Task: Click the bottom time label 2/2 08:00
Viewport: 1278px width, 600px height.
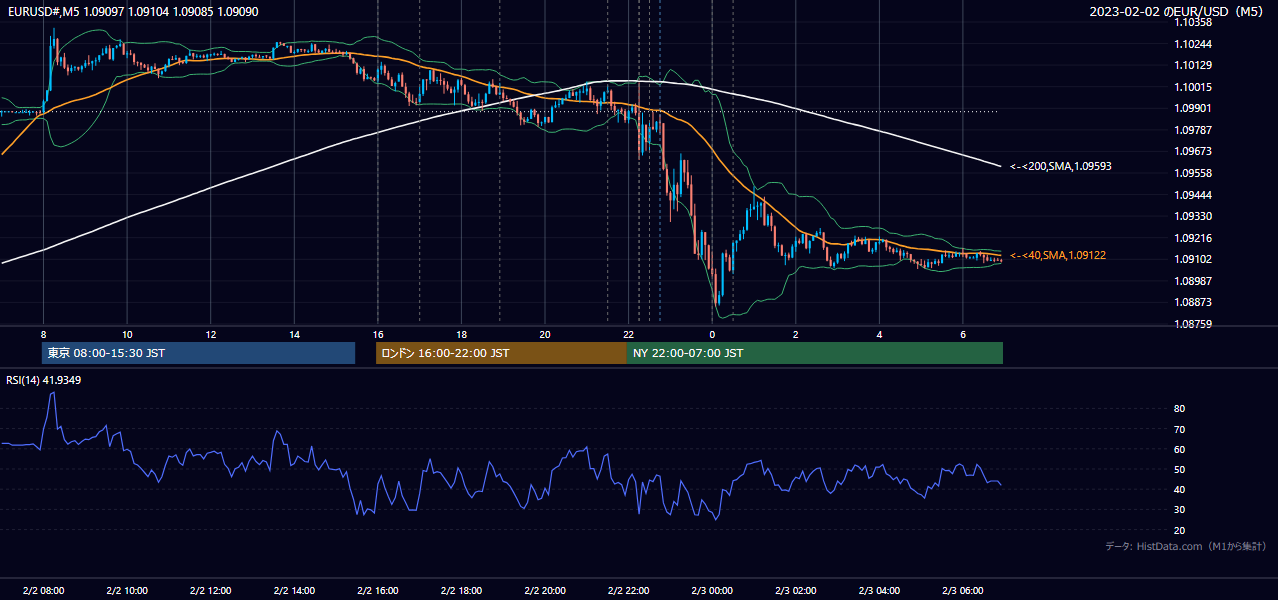Action: click(x=43, y=590)
